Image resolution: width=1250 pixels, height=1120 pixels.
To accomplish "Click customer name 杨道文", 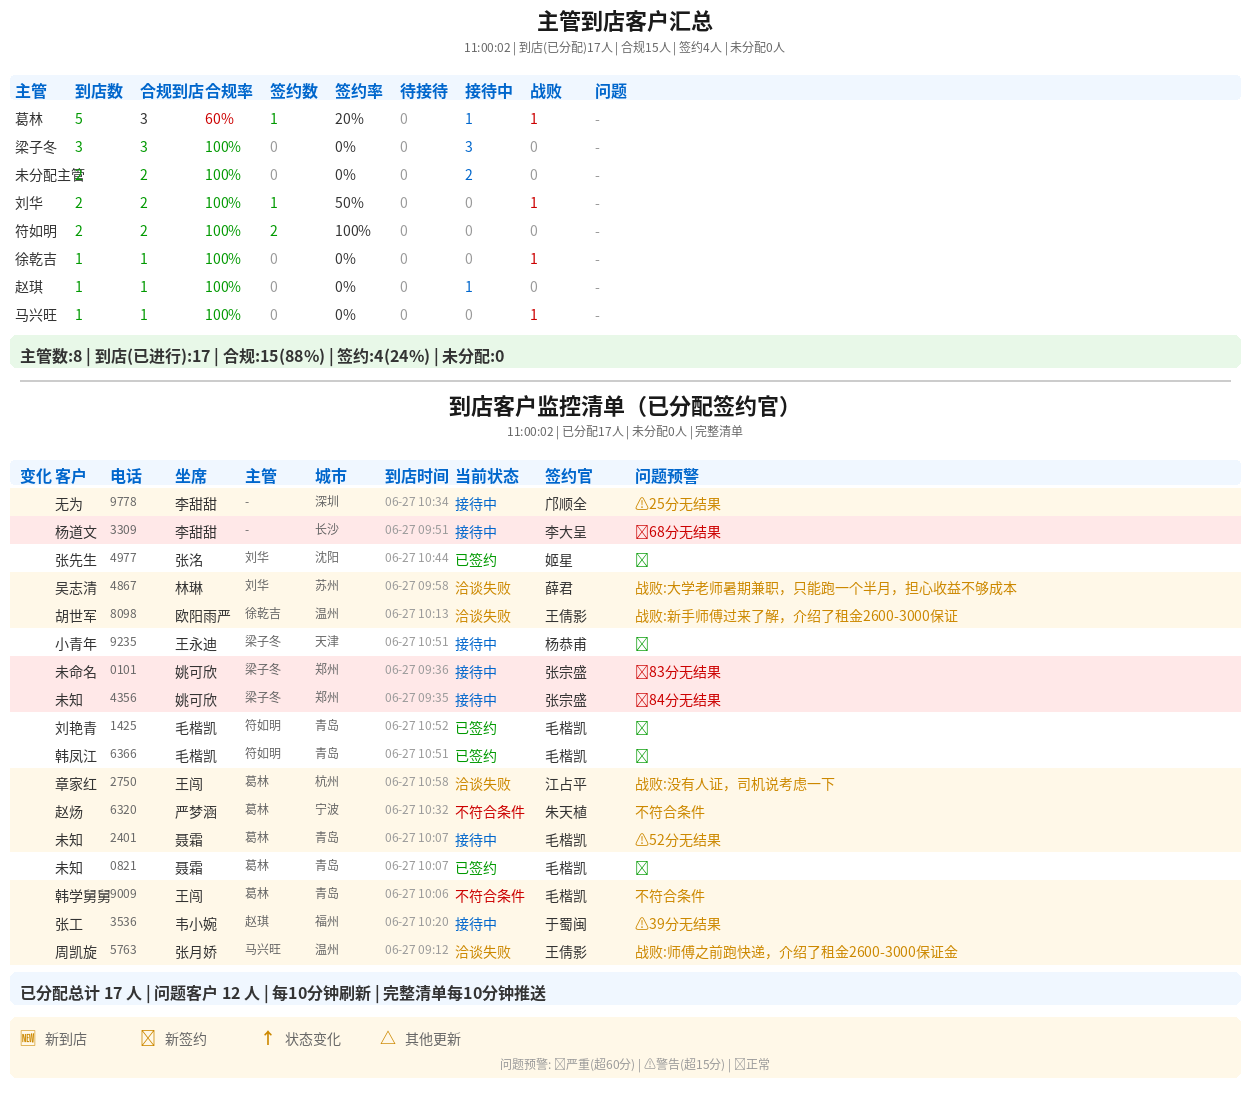I will (x=76, y=533).
